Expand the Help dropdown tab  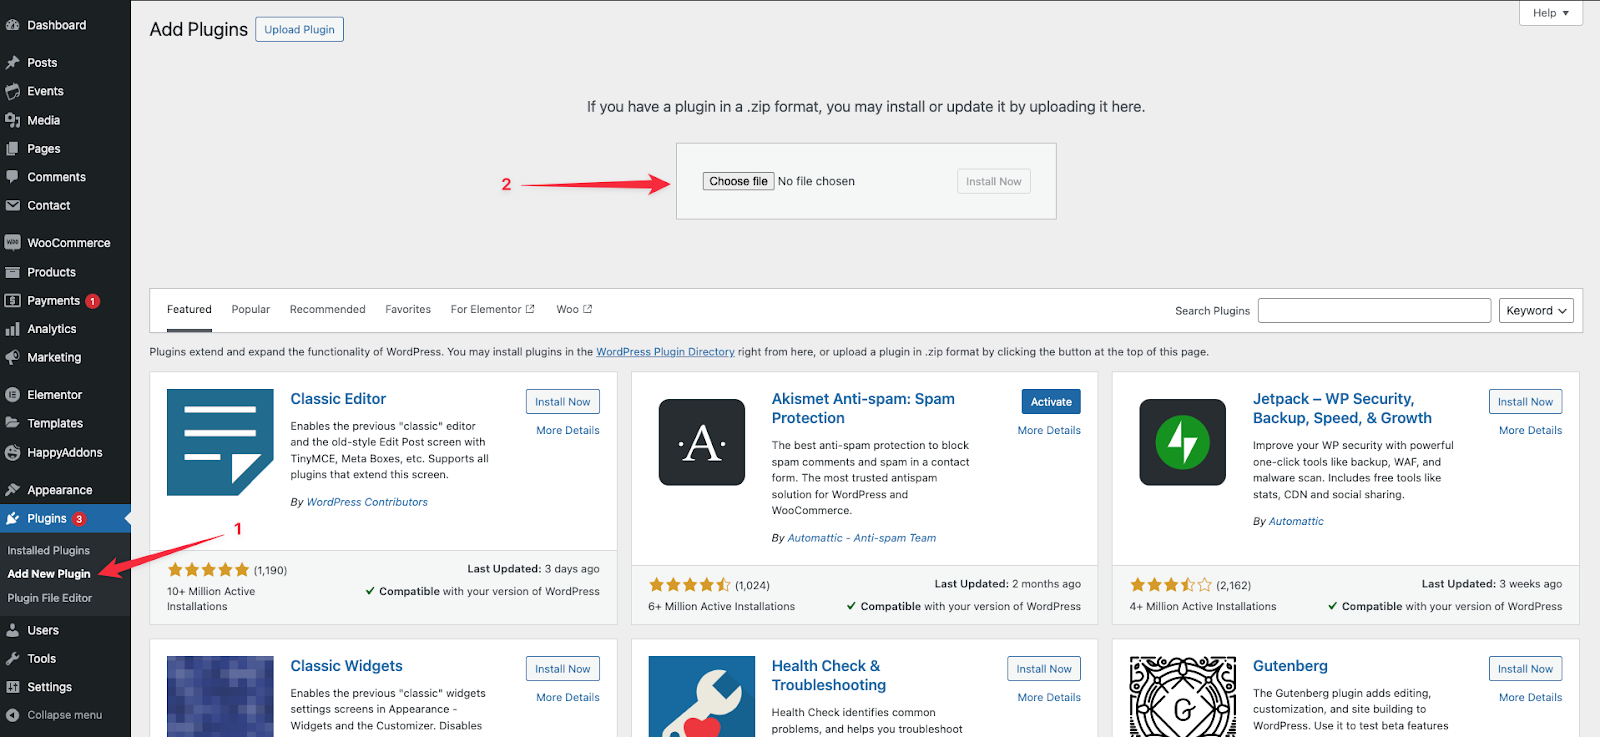(x=1551, y=13)
